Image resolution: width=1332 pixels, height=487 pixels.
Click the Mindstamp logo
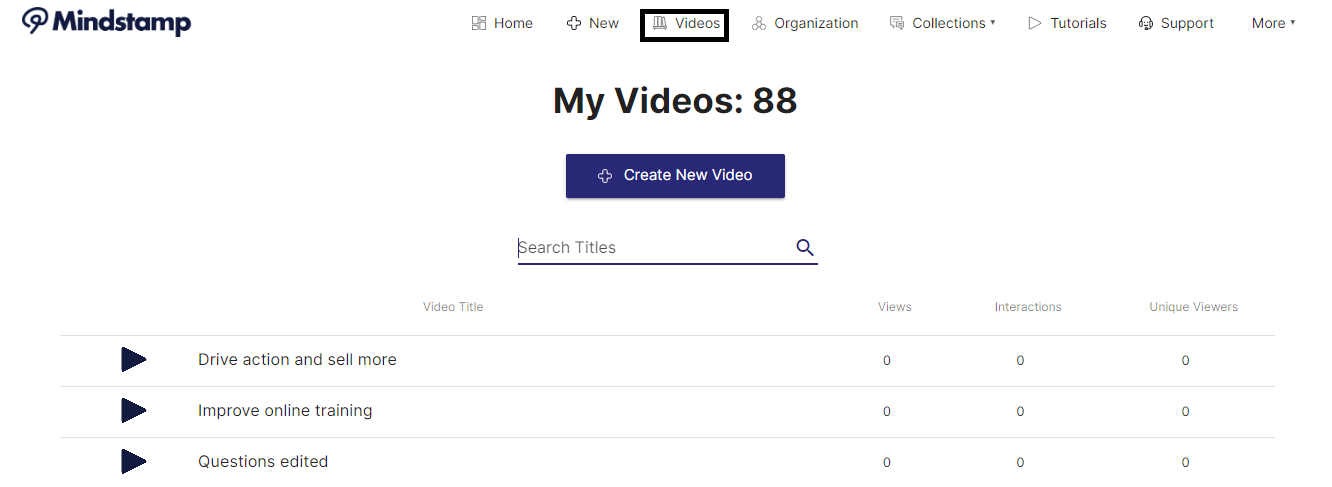coord(106,22)
